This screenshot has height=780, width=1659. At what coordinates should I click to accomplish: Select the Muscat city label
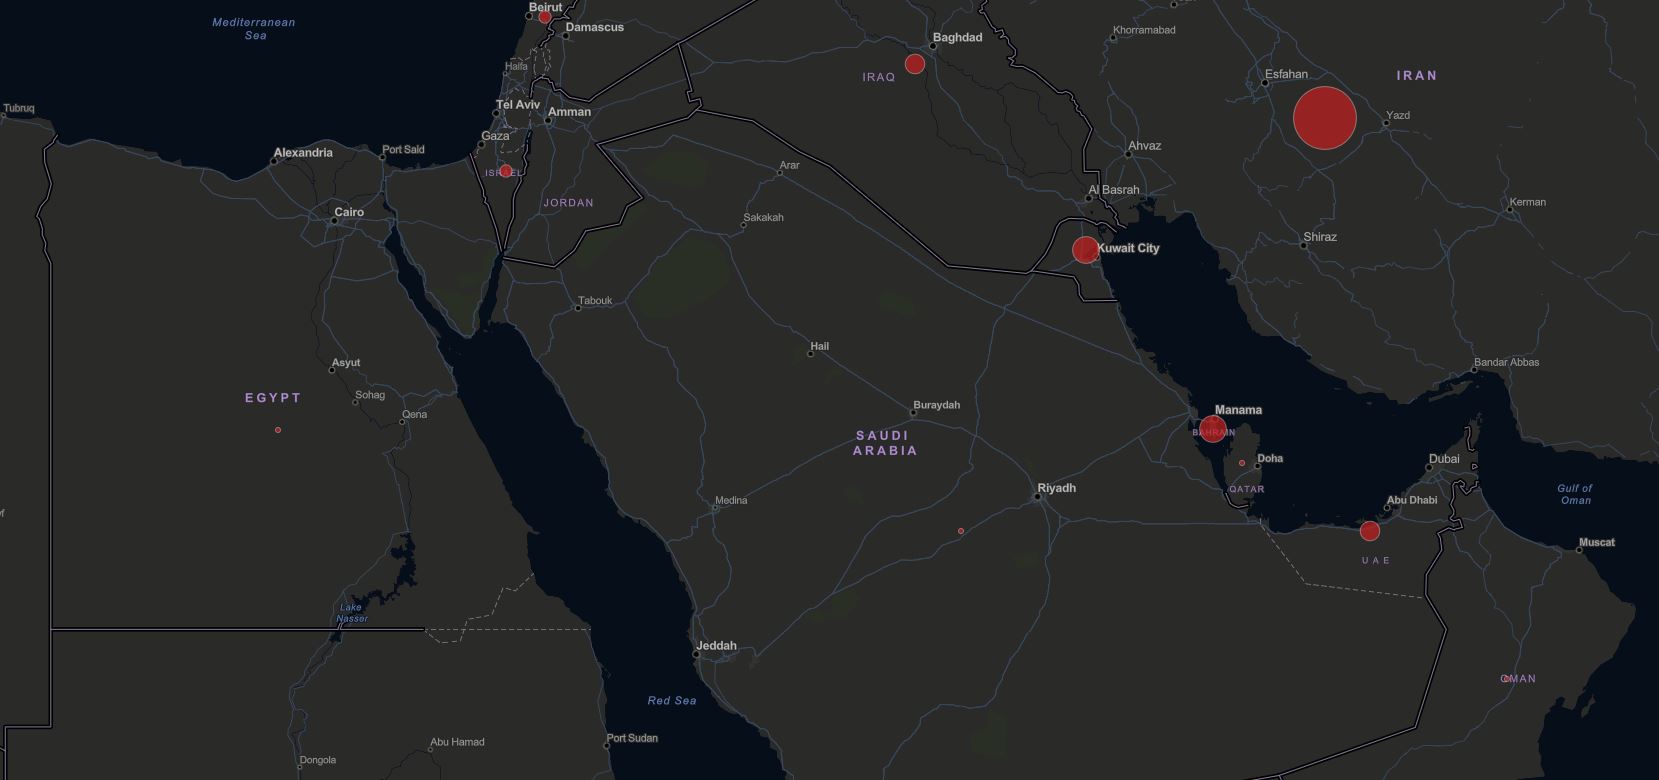(x=1596, y=542)
